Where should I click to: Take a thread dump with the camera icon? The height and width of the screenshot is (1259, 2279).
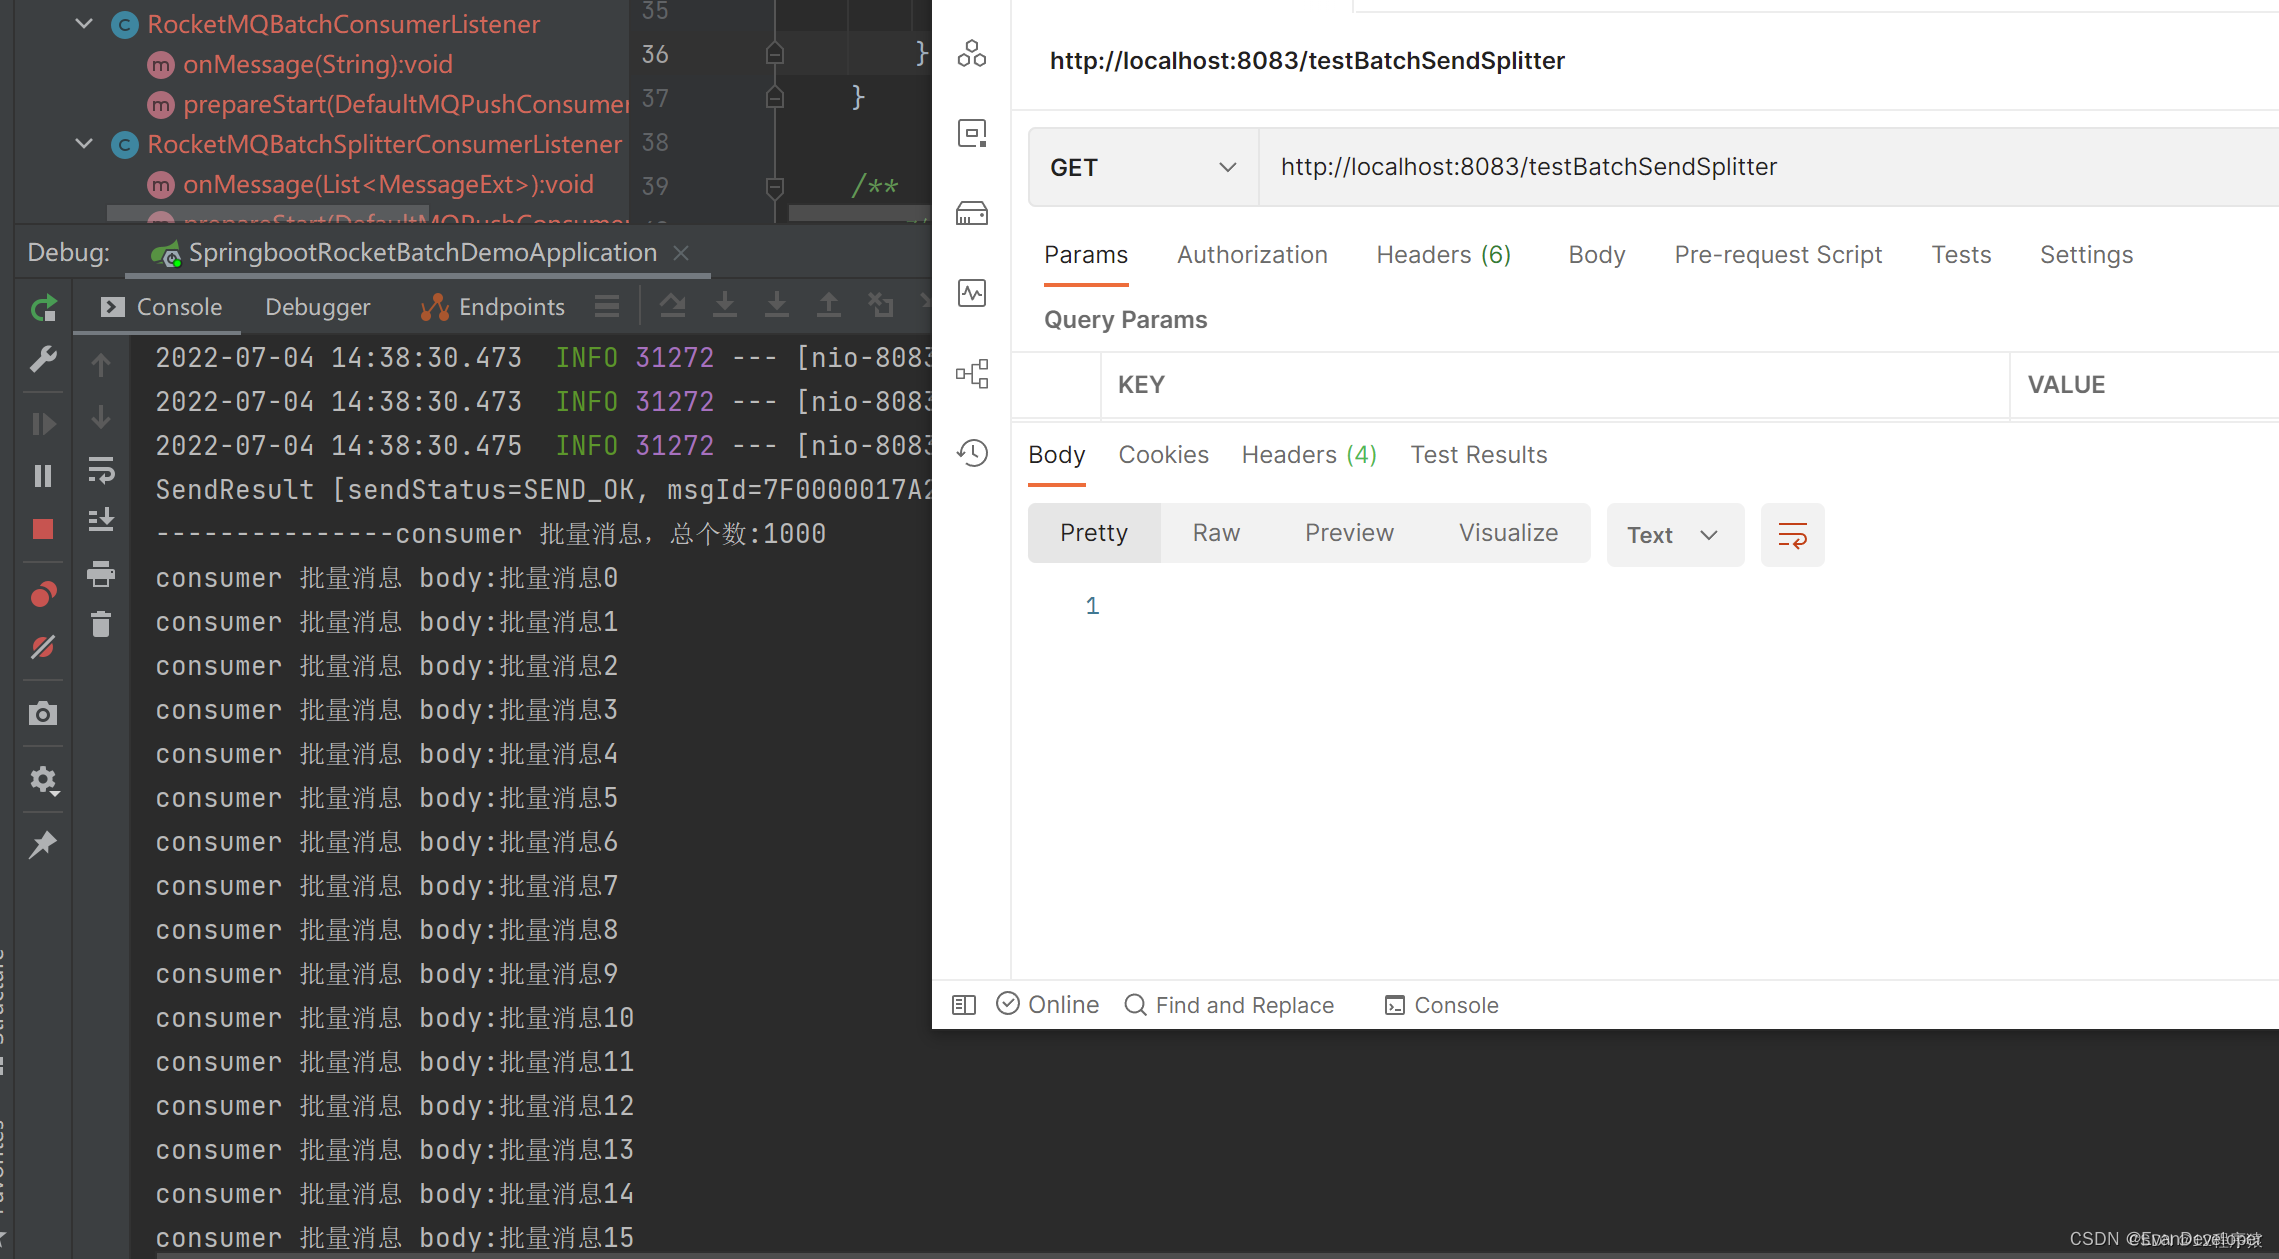[43, 713]
